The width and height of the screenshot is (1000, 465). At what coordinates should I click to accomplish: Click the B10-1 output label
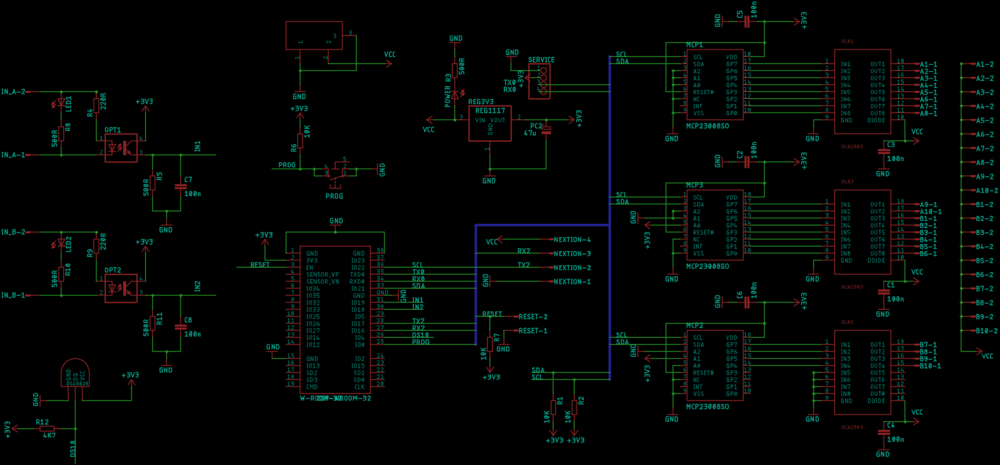click(x=930, y=366)
